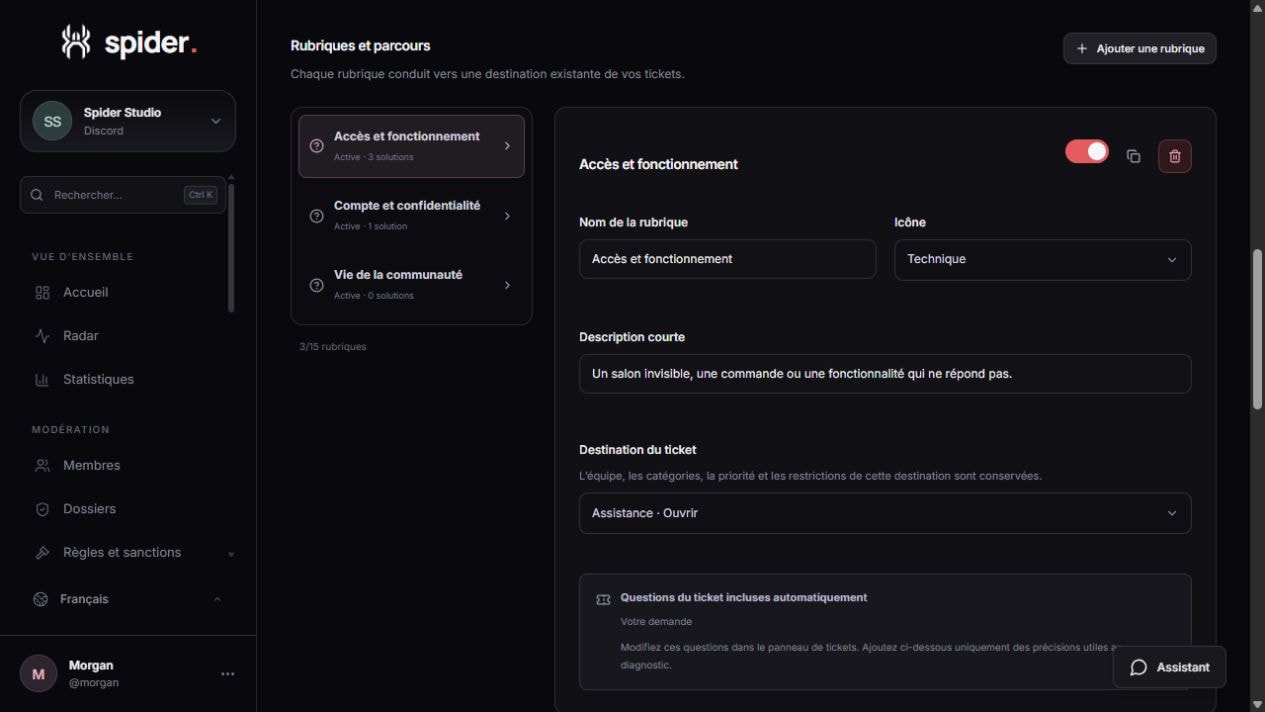Screen dimensions: 1265x712
Task: Click the SS server avatar
Action: click(52, 121)
